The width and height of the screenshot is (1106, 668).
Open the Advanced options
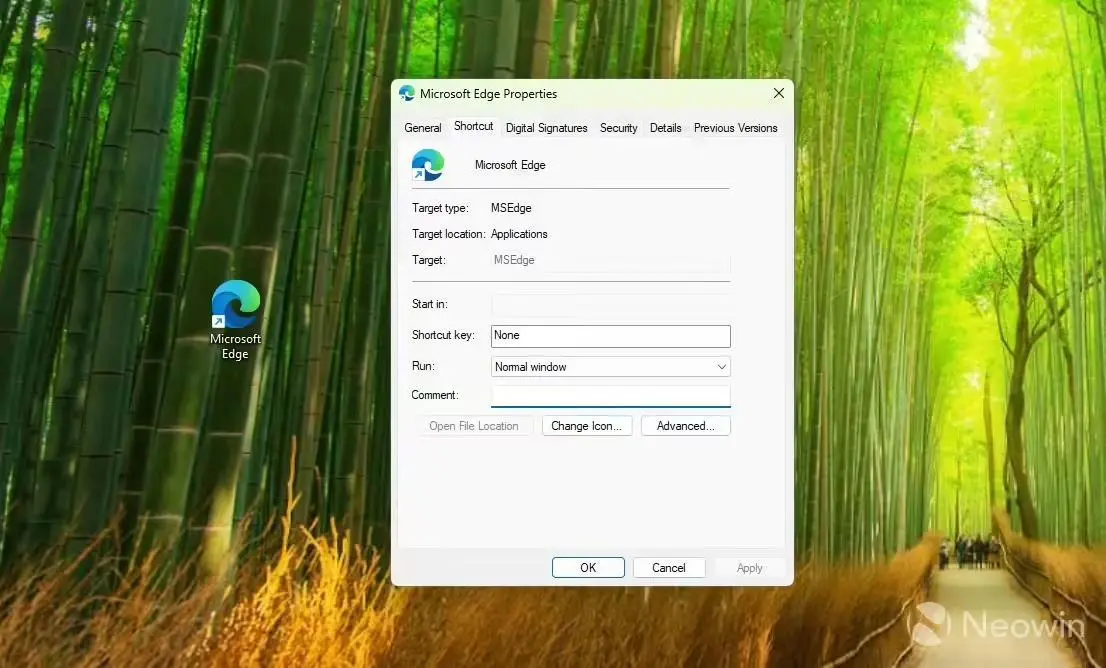click(x=686, y=425)
